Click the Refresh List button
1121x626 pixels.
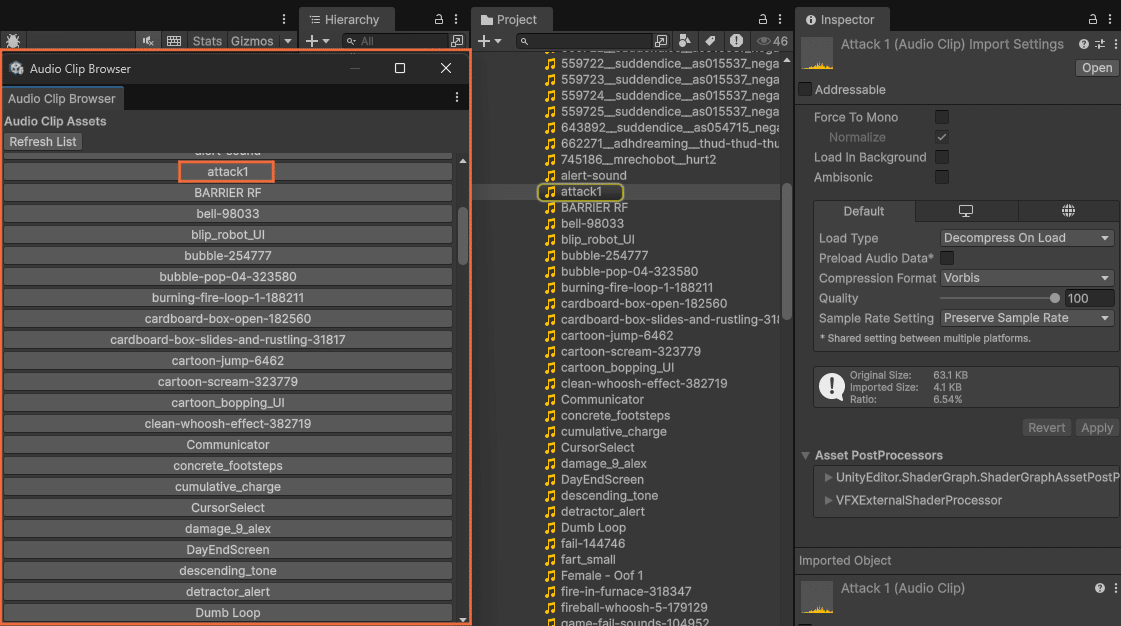(x=42, y=141)
